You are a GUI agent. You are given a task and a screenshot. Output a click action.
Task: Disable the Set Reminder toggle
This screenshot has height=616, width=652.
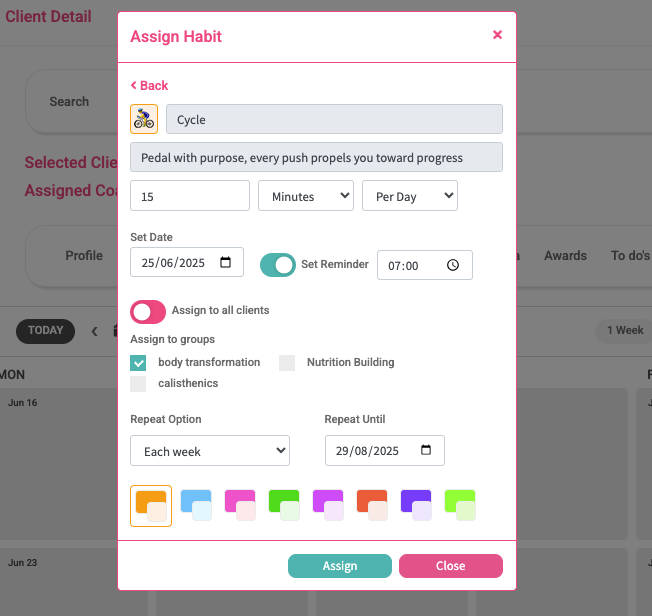click(278, 265)
